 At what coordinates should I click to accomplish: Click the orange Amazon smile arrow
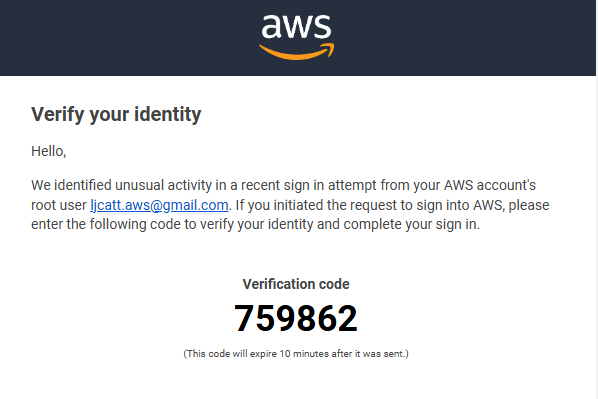[x=296, y=52]
